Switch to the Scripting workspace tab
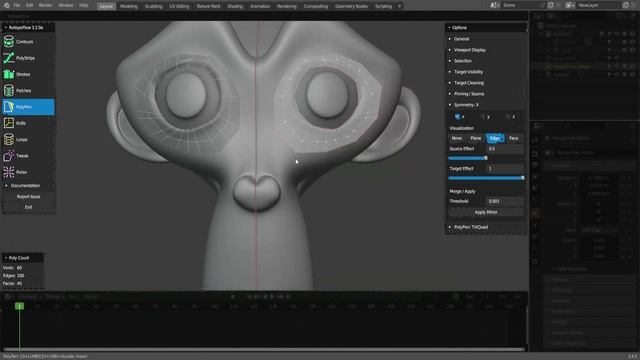The height and width of the screenshot is (360, 640). 384,6
